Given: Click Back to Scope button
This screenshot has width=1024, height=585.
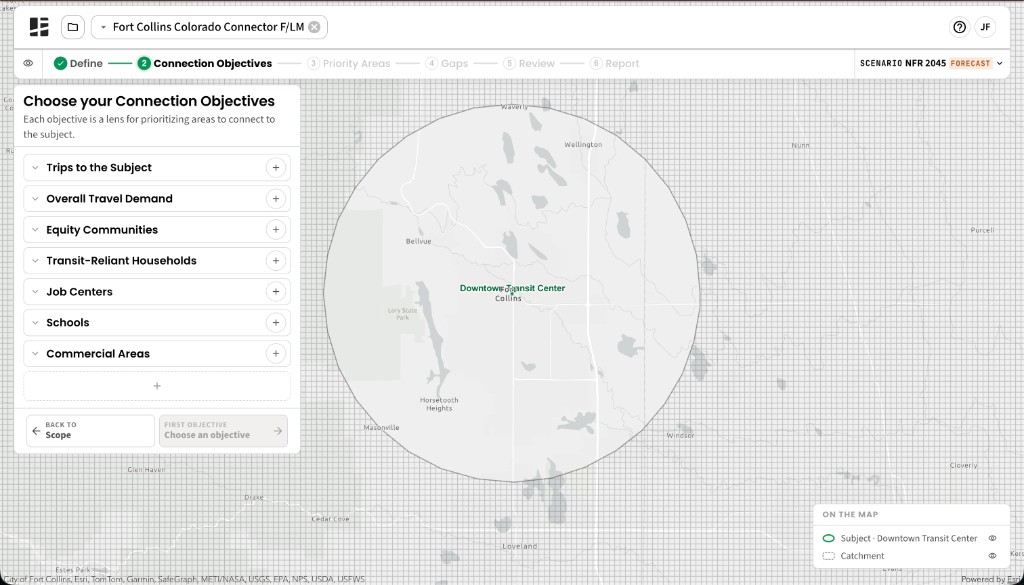Looking at the screenshot, I should coord(90,431).
